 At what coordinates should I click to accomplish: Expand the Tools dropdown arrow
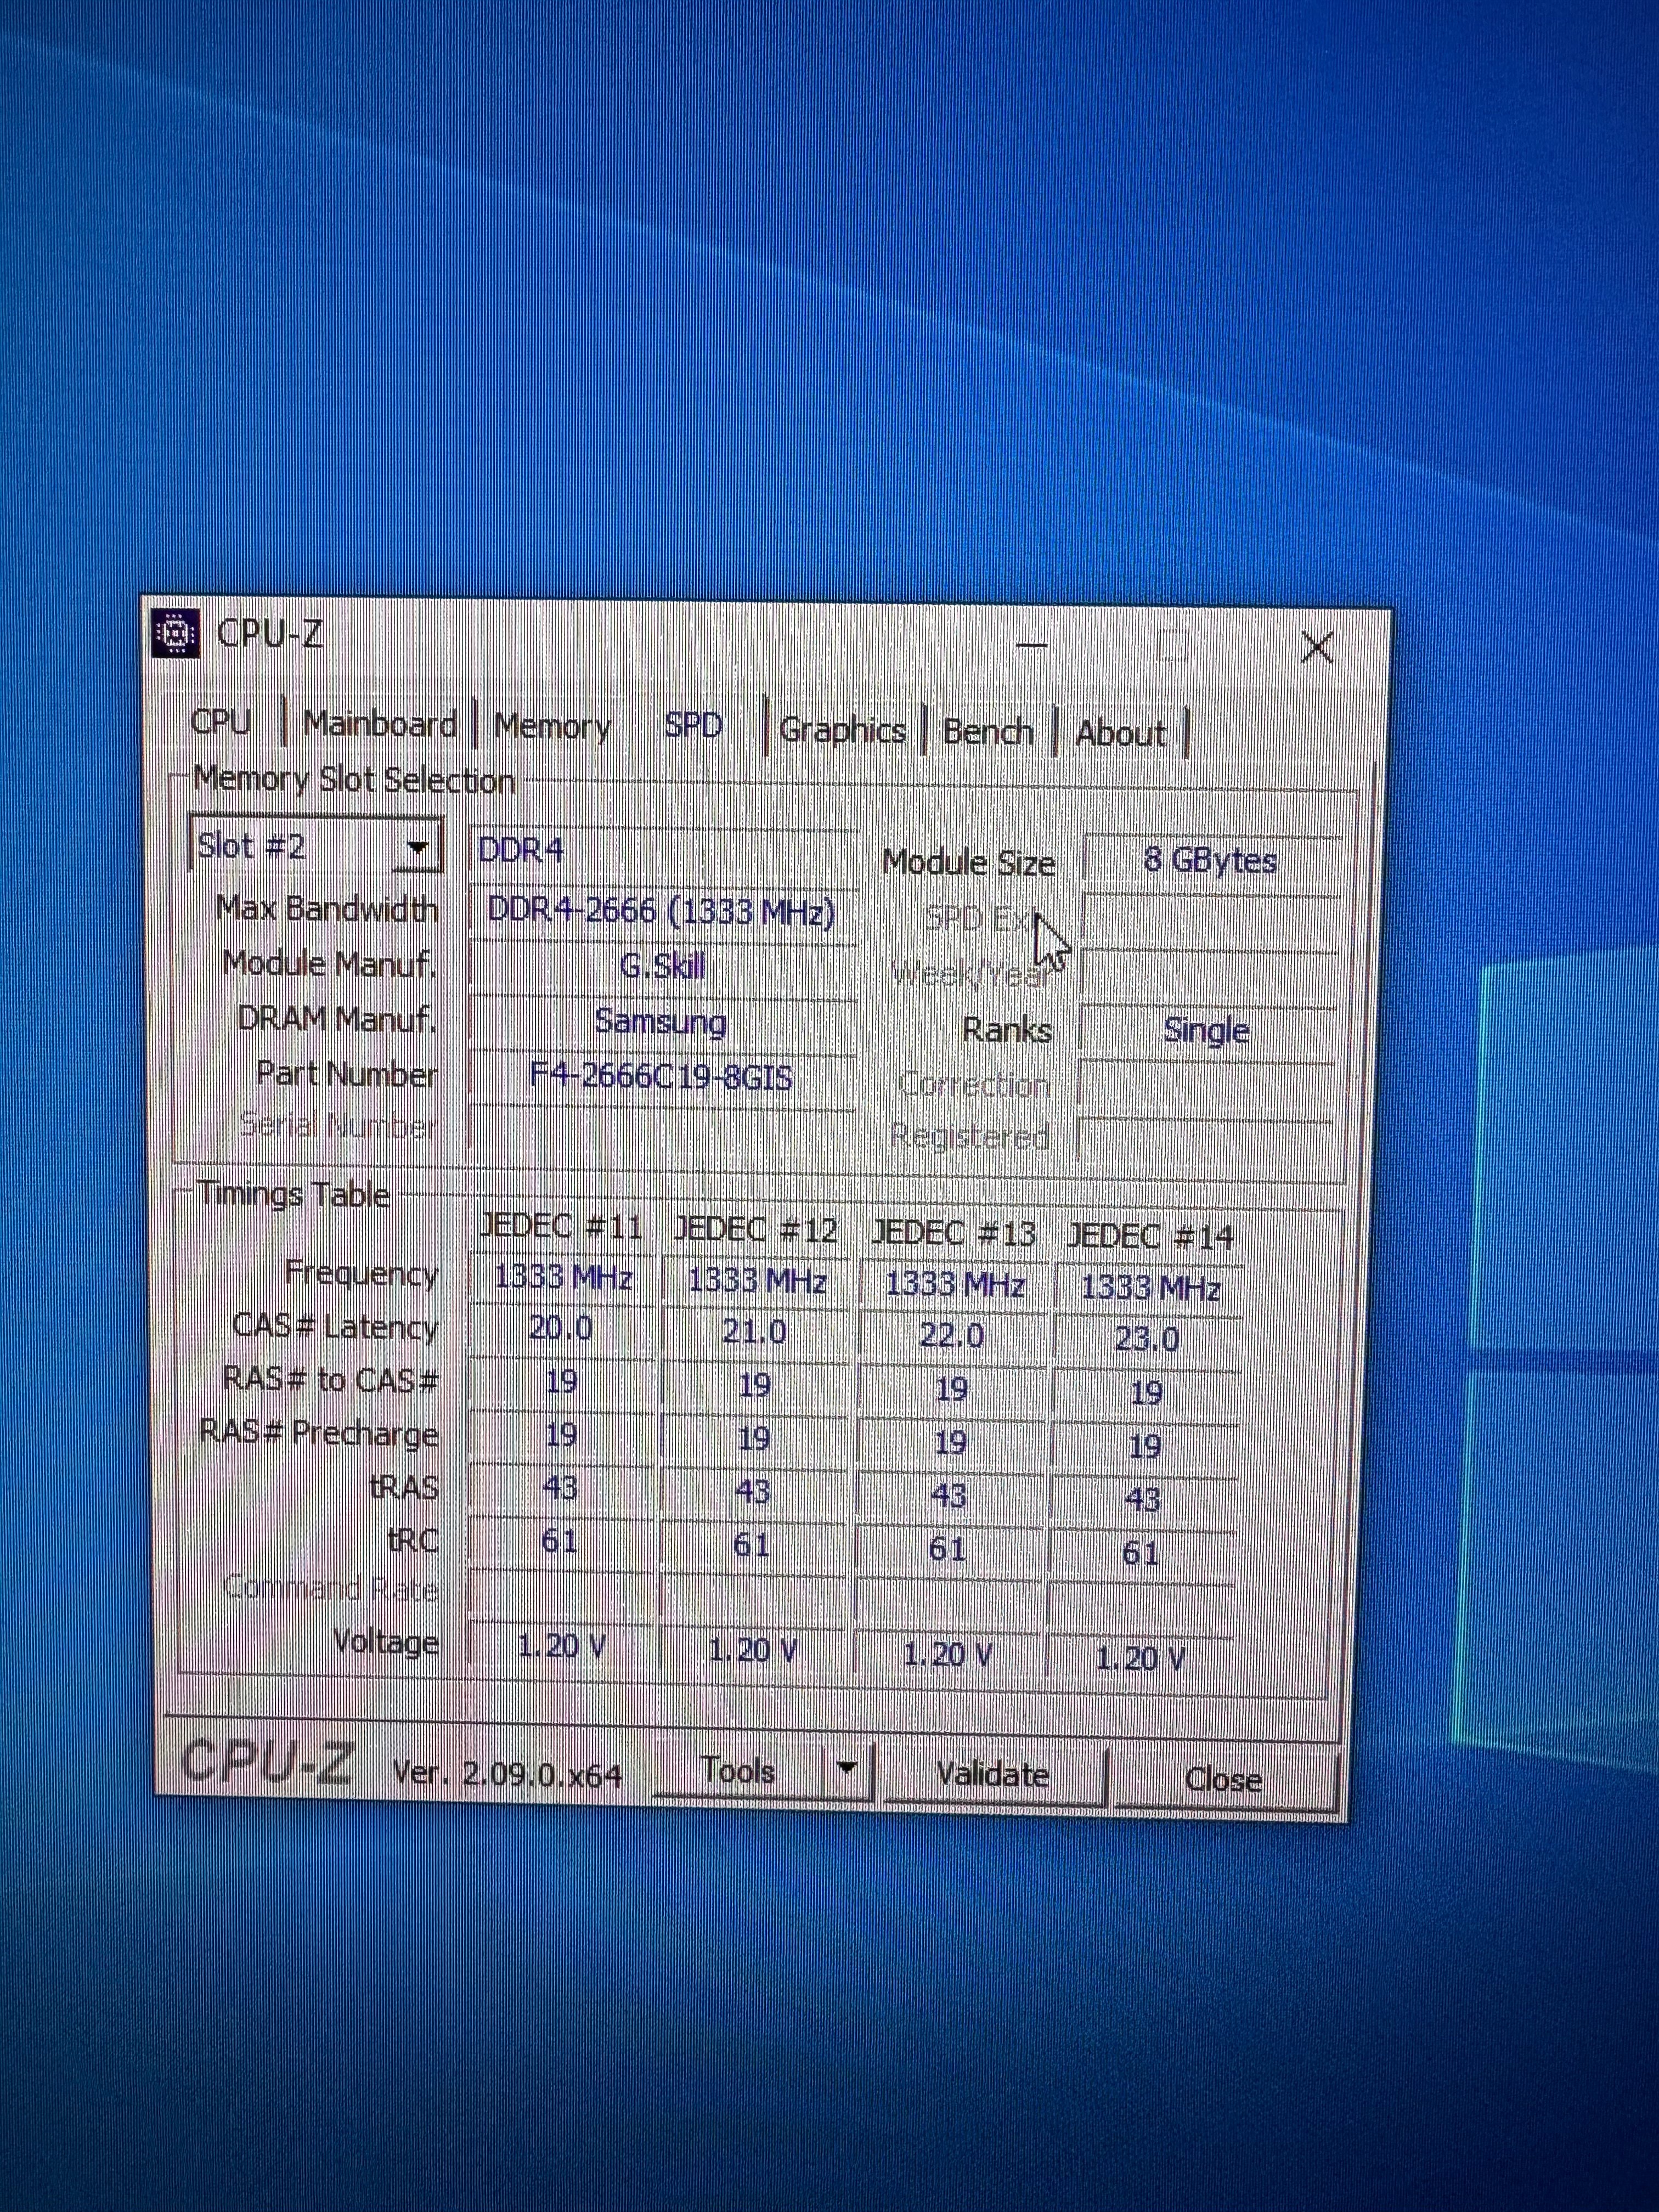tap(848, 1771)
